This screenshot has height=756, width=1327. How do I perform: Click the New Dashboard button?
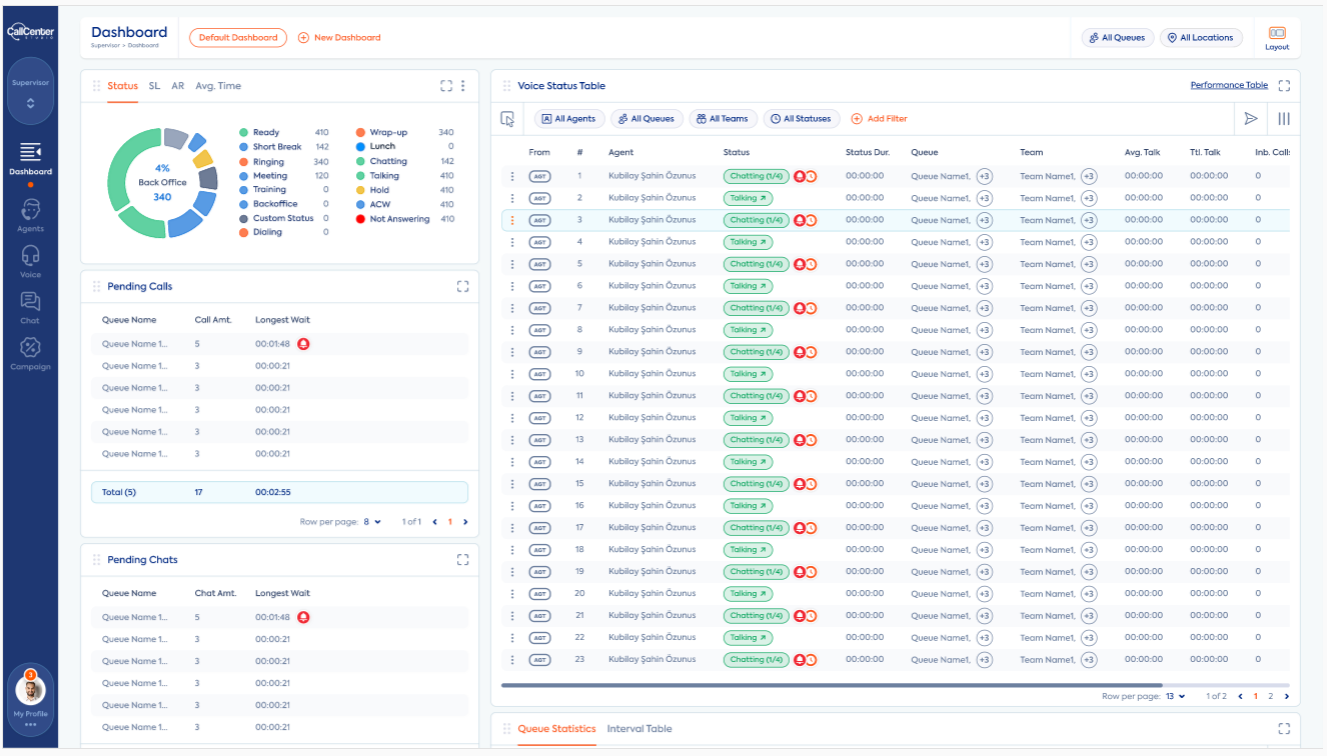click(339, 38)
